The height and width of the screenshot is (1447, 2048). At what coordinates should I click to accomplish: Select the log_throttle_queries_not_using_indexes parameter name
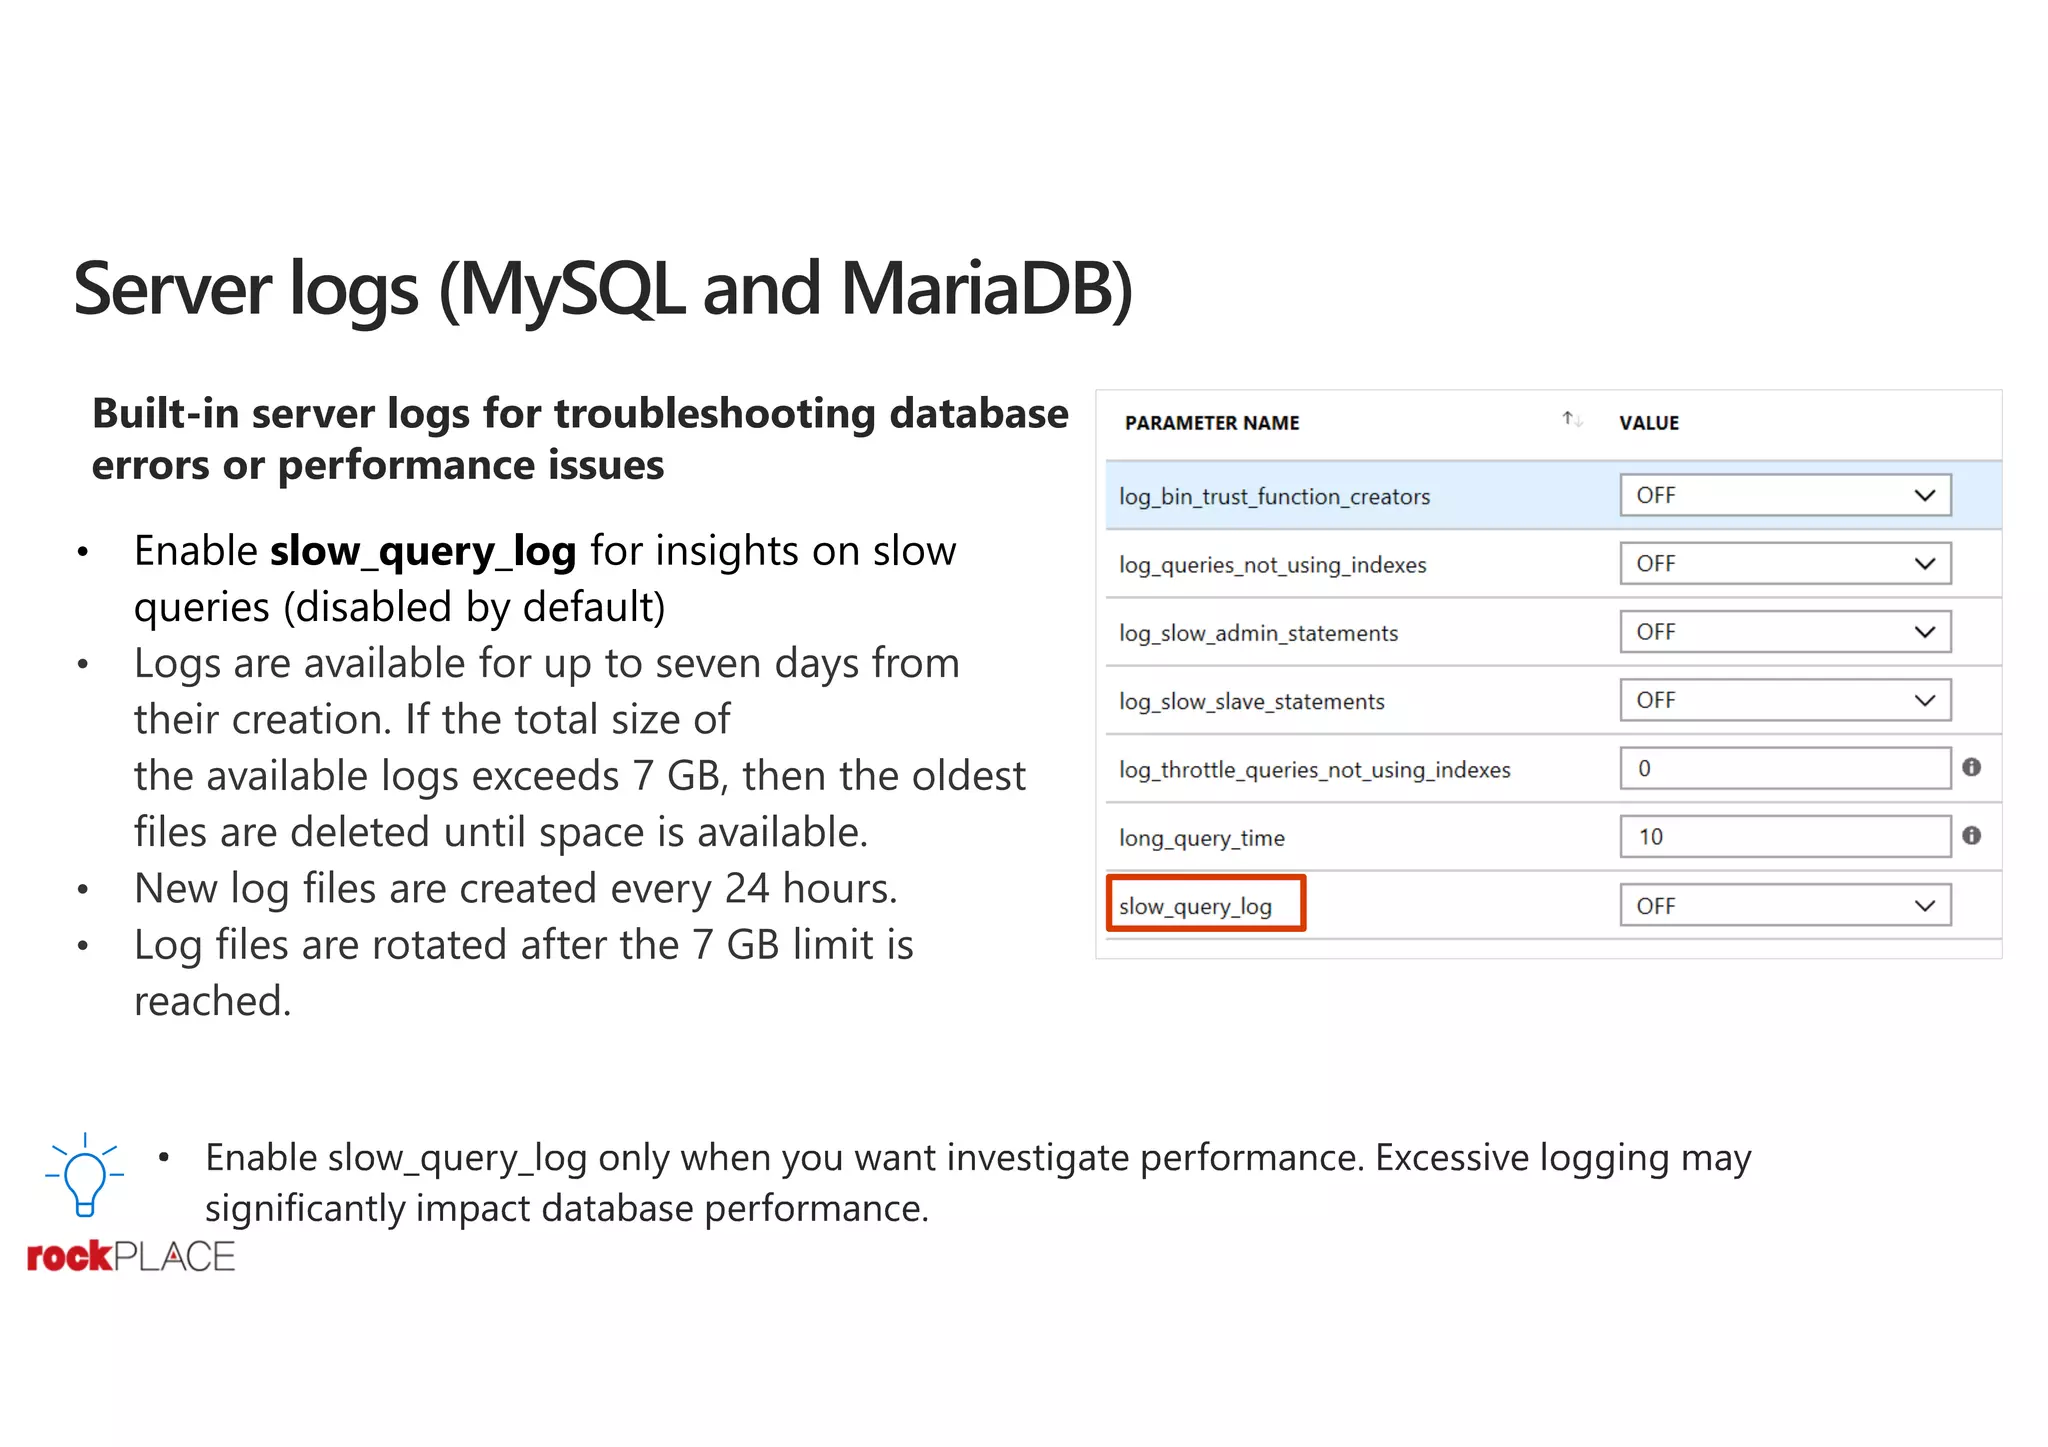tap(1314, 770)
